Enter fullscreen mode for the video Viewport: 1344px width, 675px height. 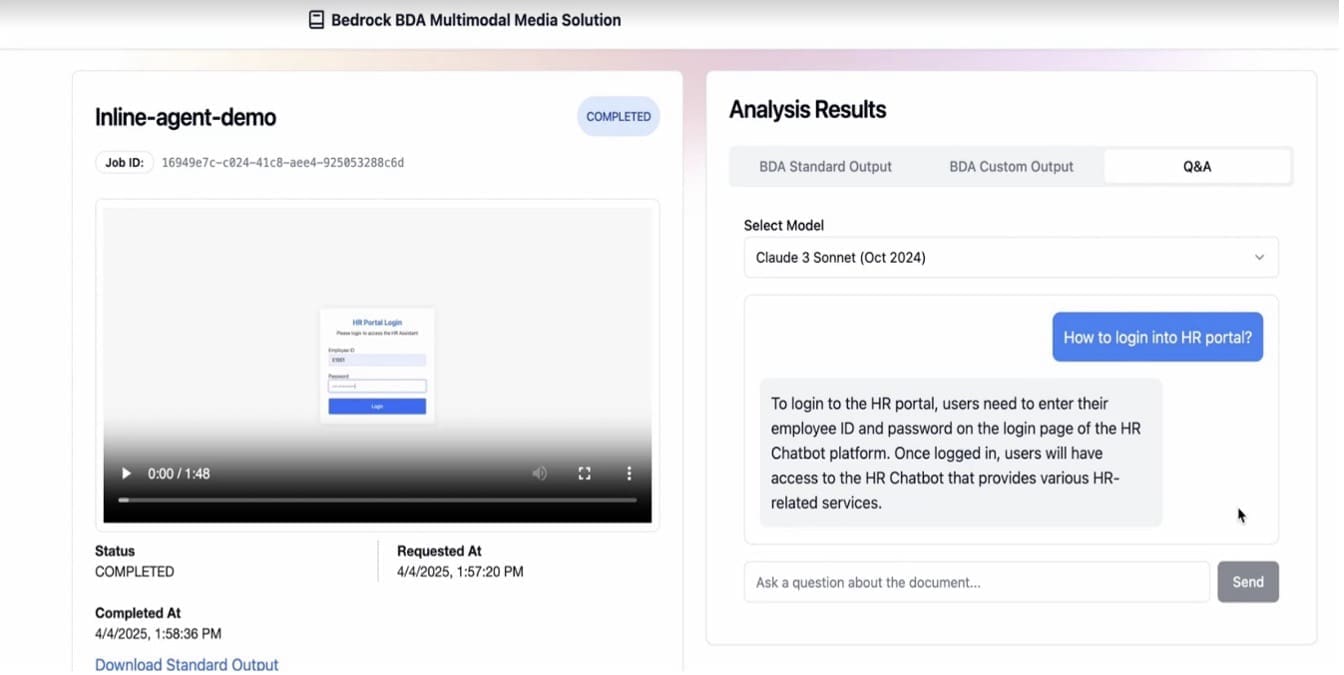[585, 473]
